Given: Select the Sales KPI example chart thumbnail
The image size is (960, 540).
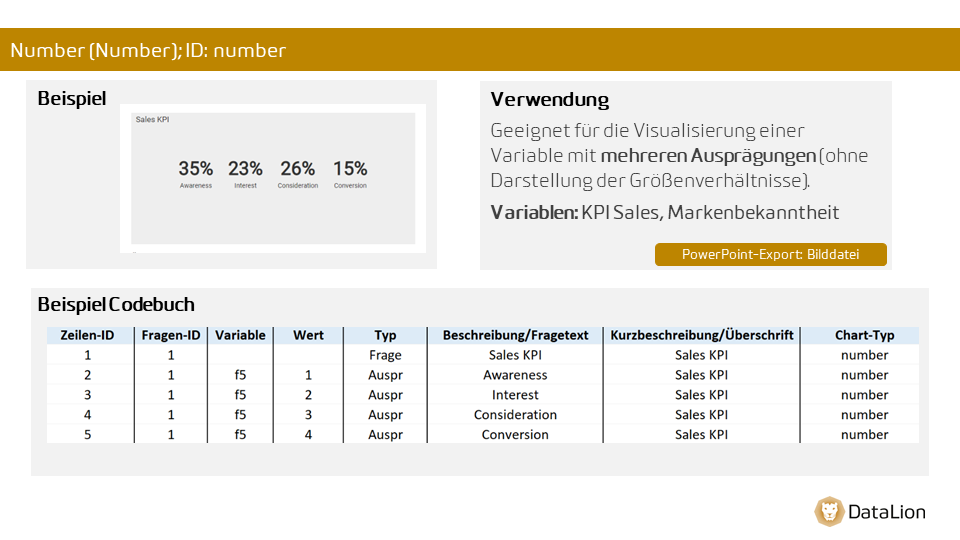Looking at the screenshot, I should pyautogui.click(x=273, y=178).
